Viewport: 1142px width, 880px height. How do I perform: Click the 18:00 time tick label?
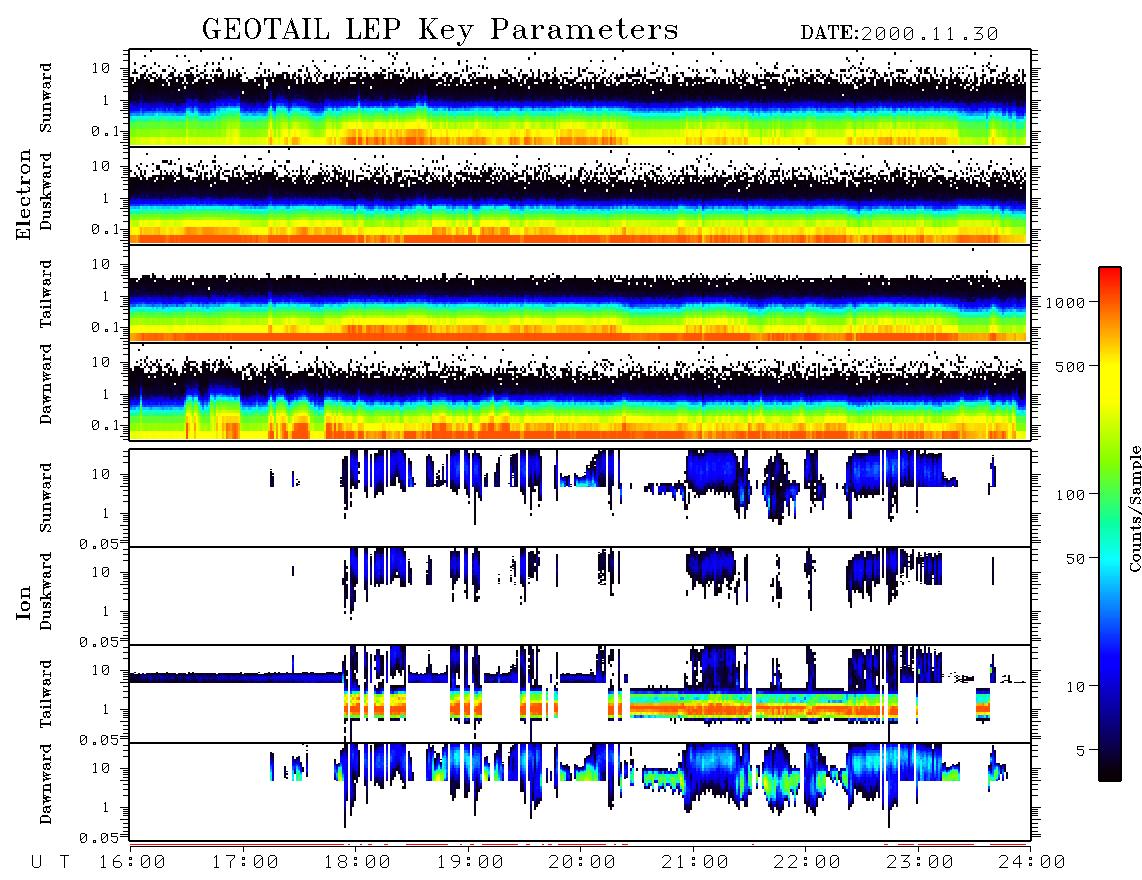click(x=358, y=863)
